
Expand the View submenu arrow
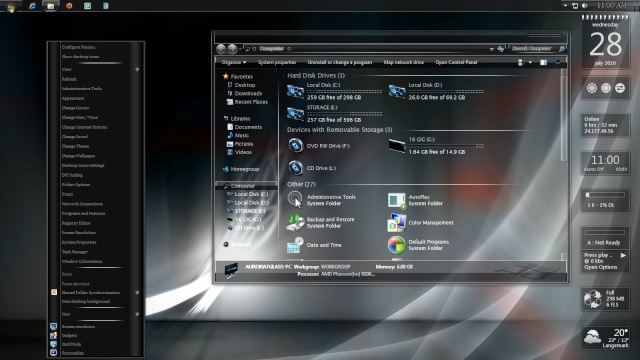point(137,69)
